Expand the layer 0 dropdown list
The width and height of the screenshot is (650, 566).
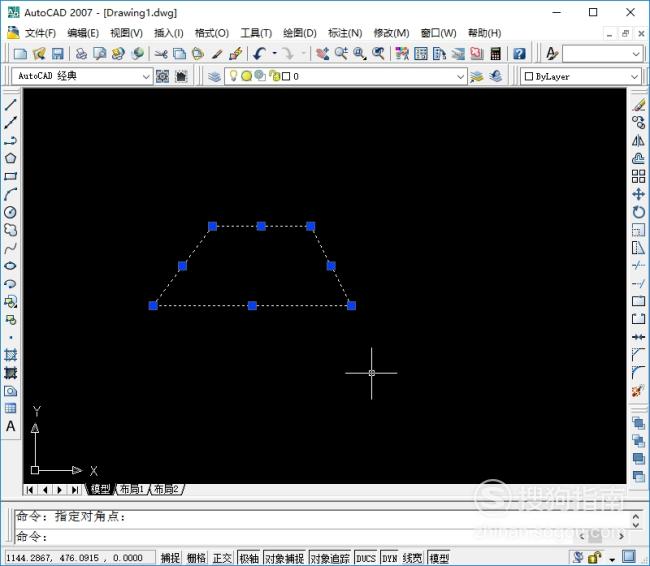click(460, 76)
